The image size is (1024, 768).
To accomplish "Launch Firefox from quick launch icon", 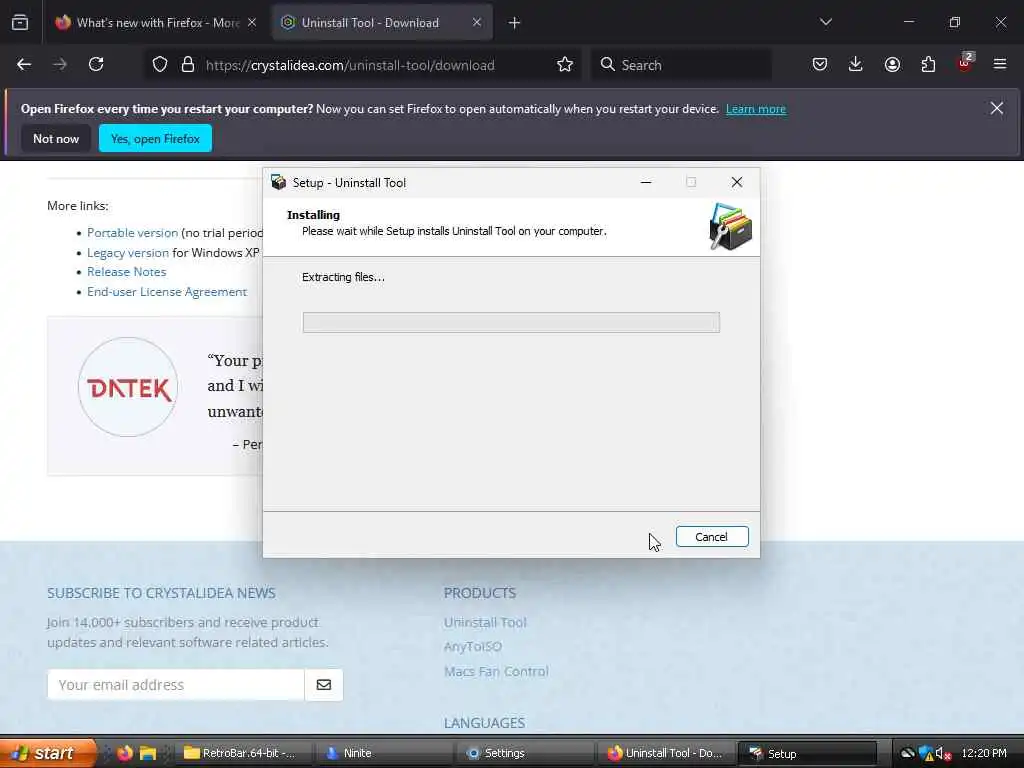I will [x=125, y=753].
